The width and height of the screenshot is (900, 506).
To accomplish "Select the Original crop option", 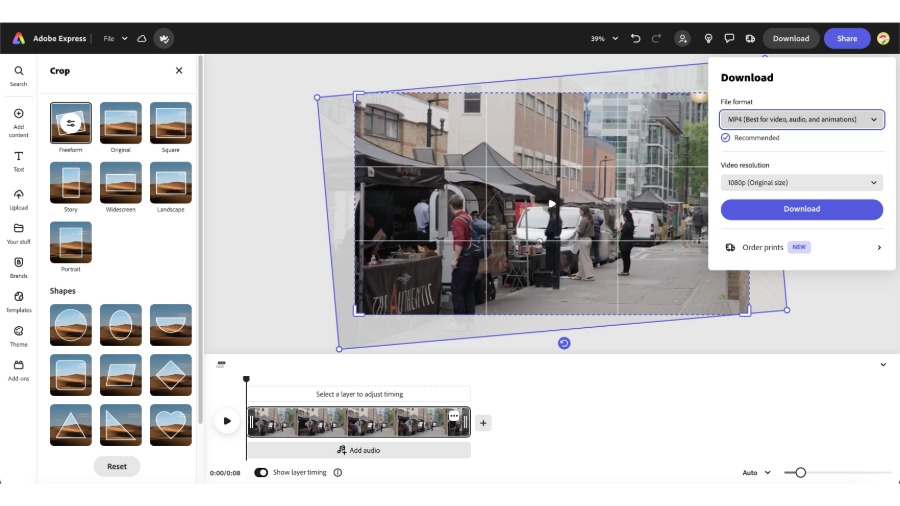I will click(x=121, y=123).
